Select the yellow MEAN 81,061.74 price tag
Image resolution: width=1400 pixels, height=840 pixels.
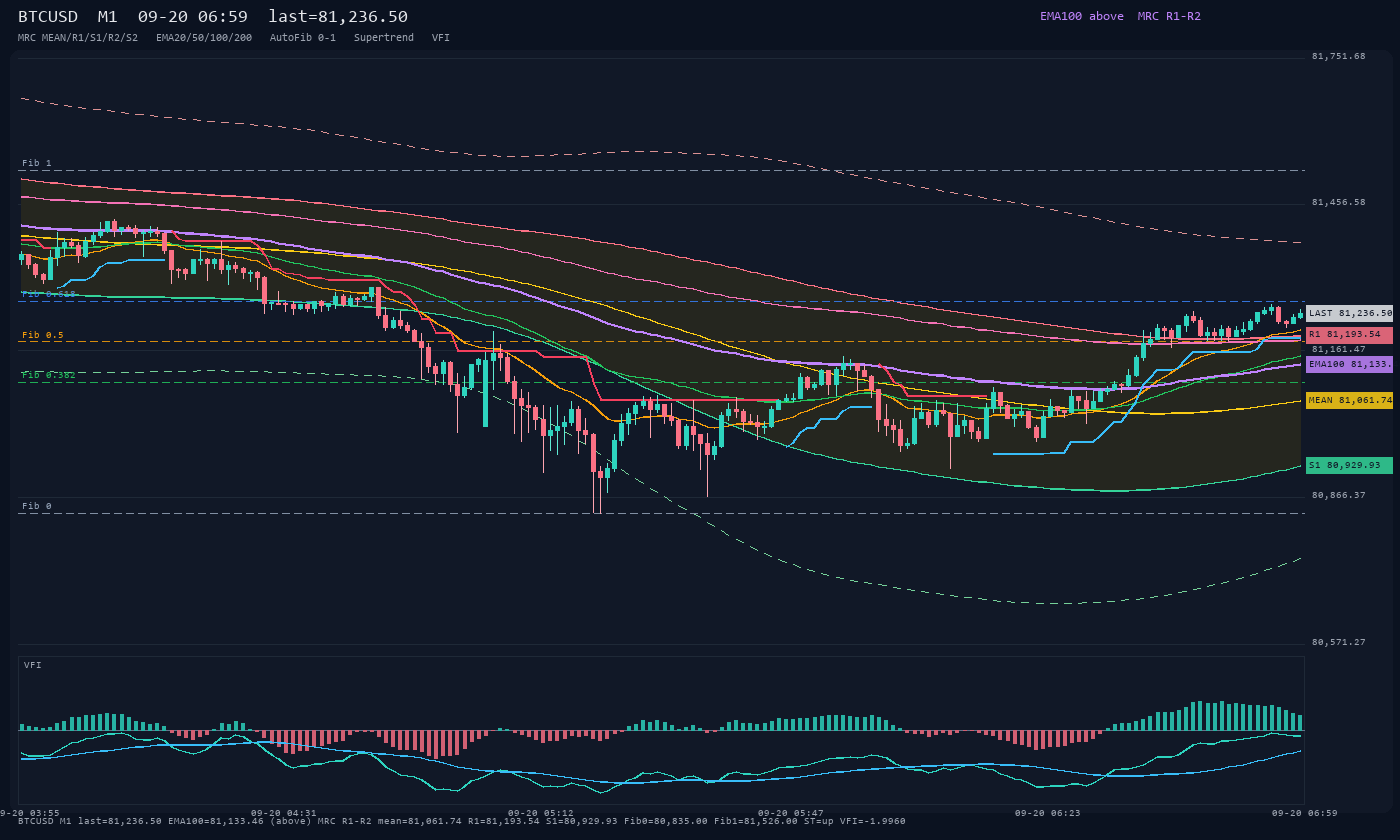click(x=1349, y=400)
